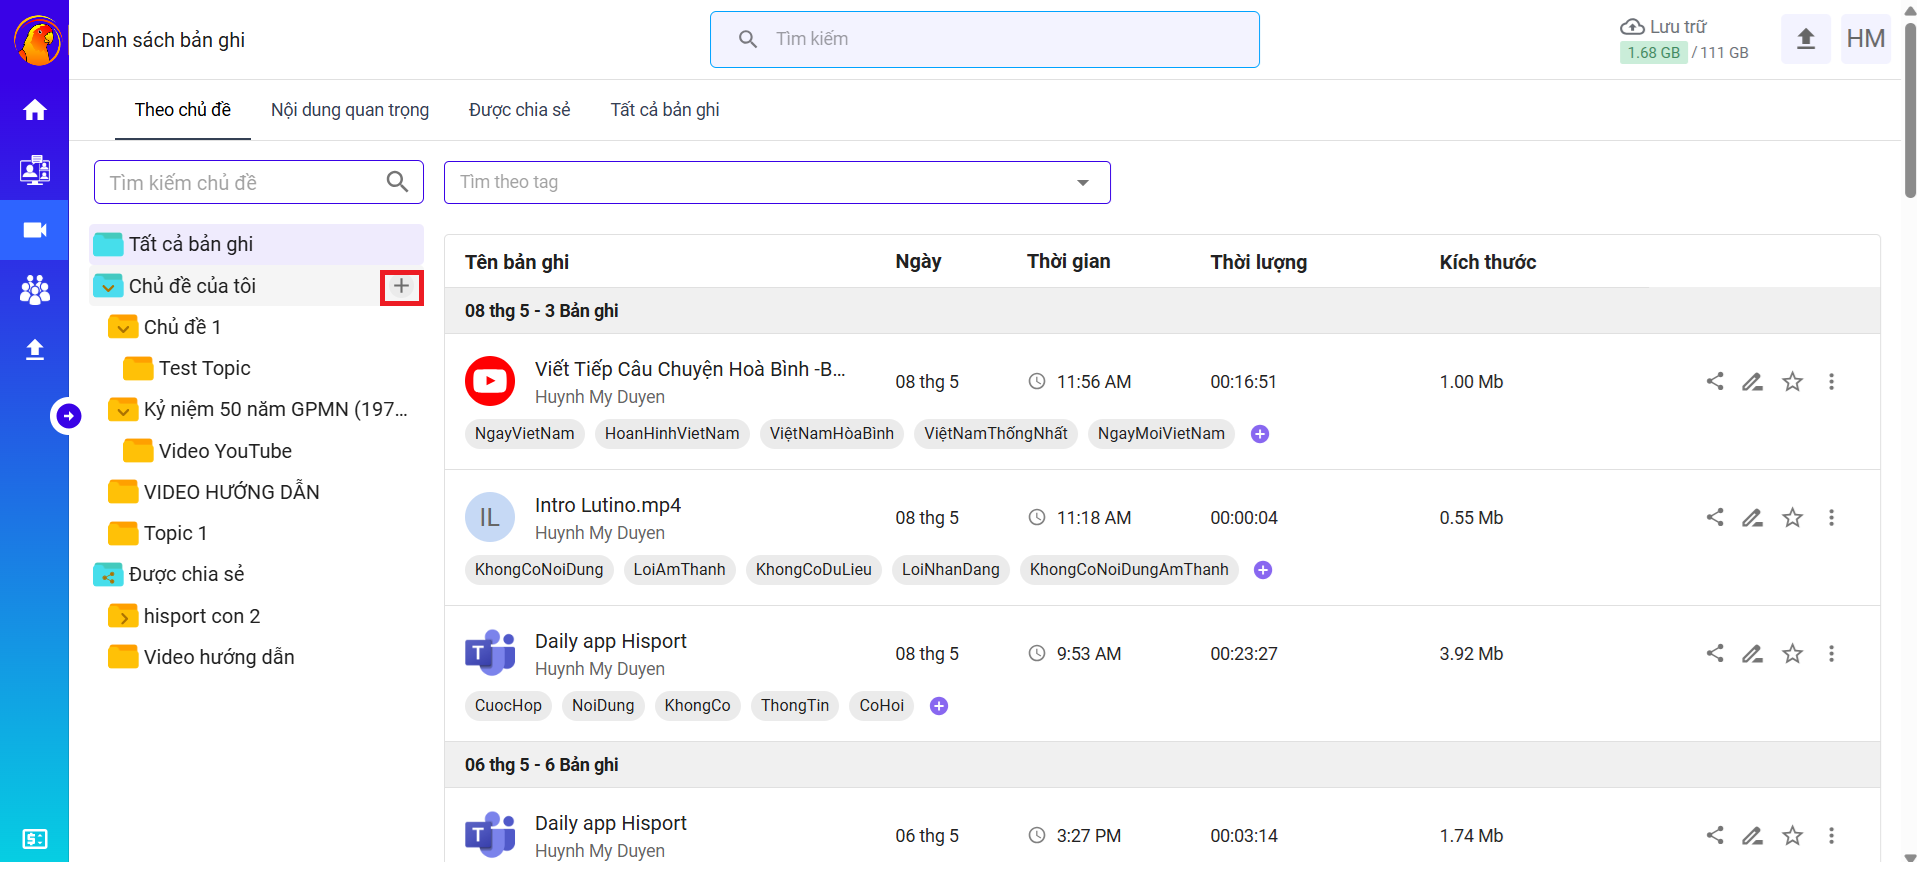1919x879 pixels.
Task: Click the storage usage 1.68 GB indicator
Action: (x=1653, y=52)
